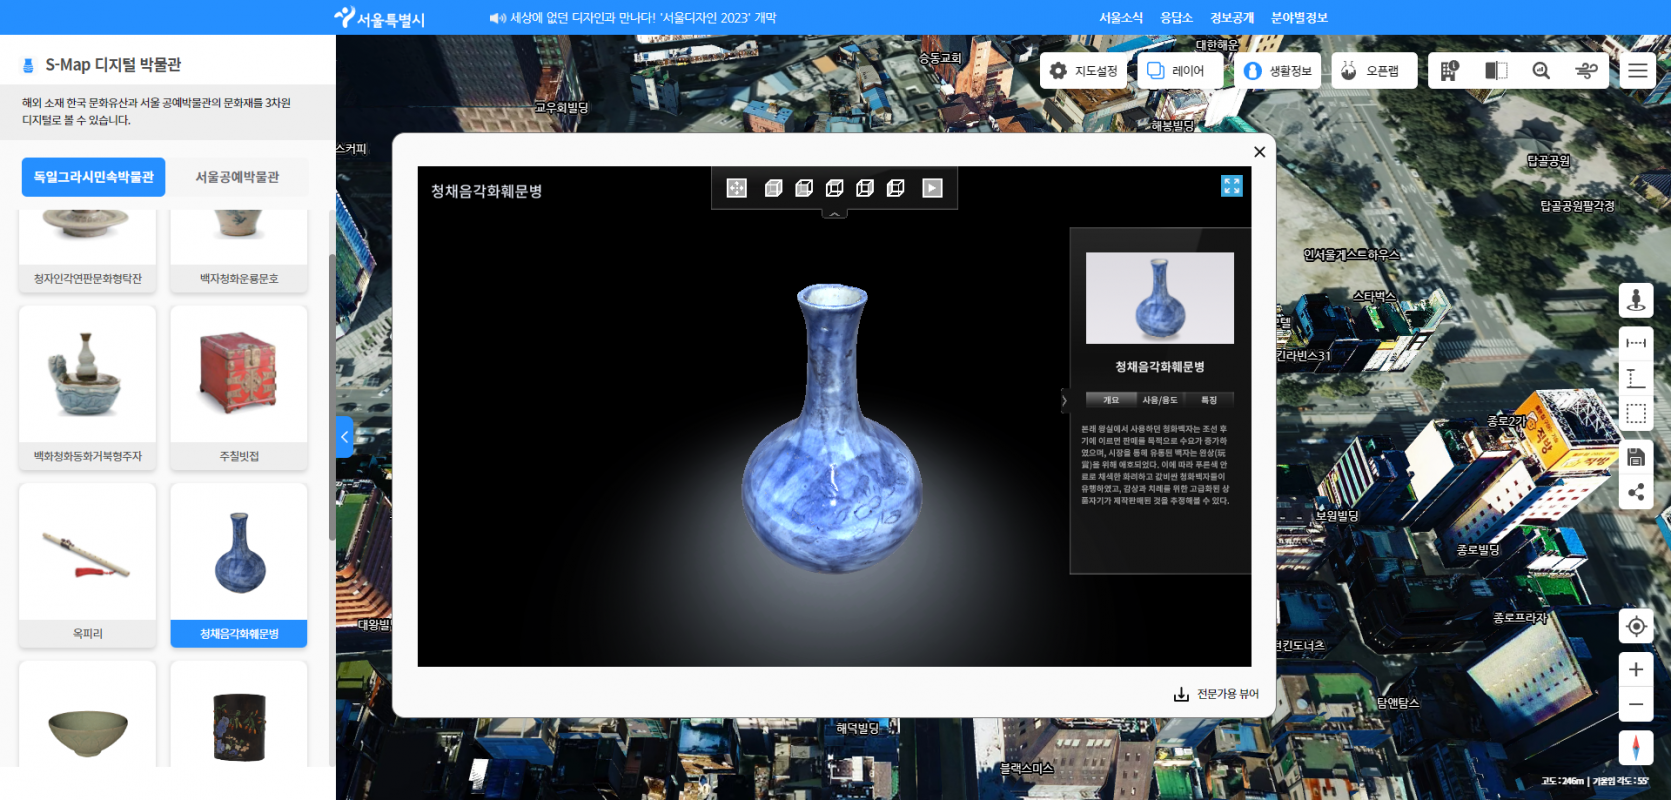Open the split-screen compare map tool
The height and width of the screenshot is (800, 1671).
point(1496,70)
